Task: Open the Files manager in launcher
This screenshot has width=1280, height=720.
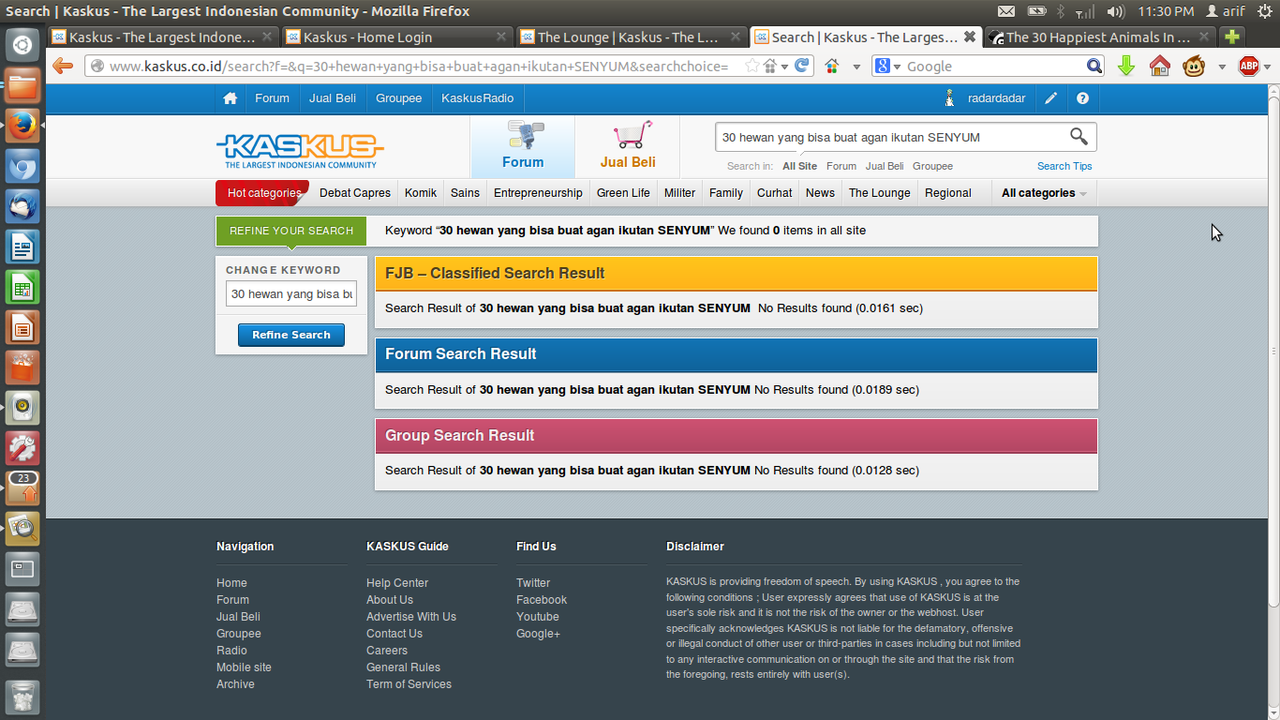Action: coord(23,85)
